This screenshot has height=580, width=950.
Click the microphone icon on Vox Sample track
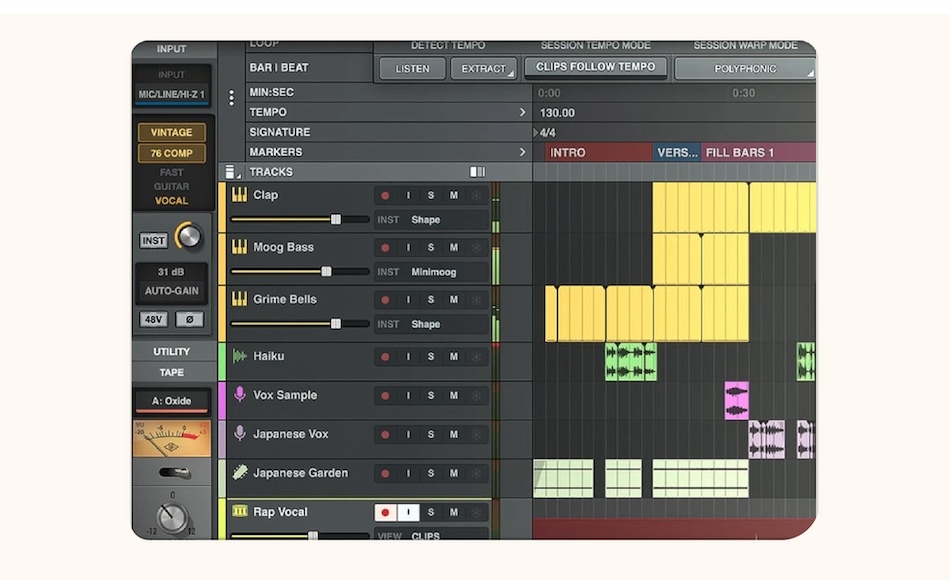pyautogui.click(x=240, y=395)
